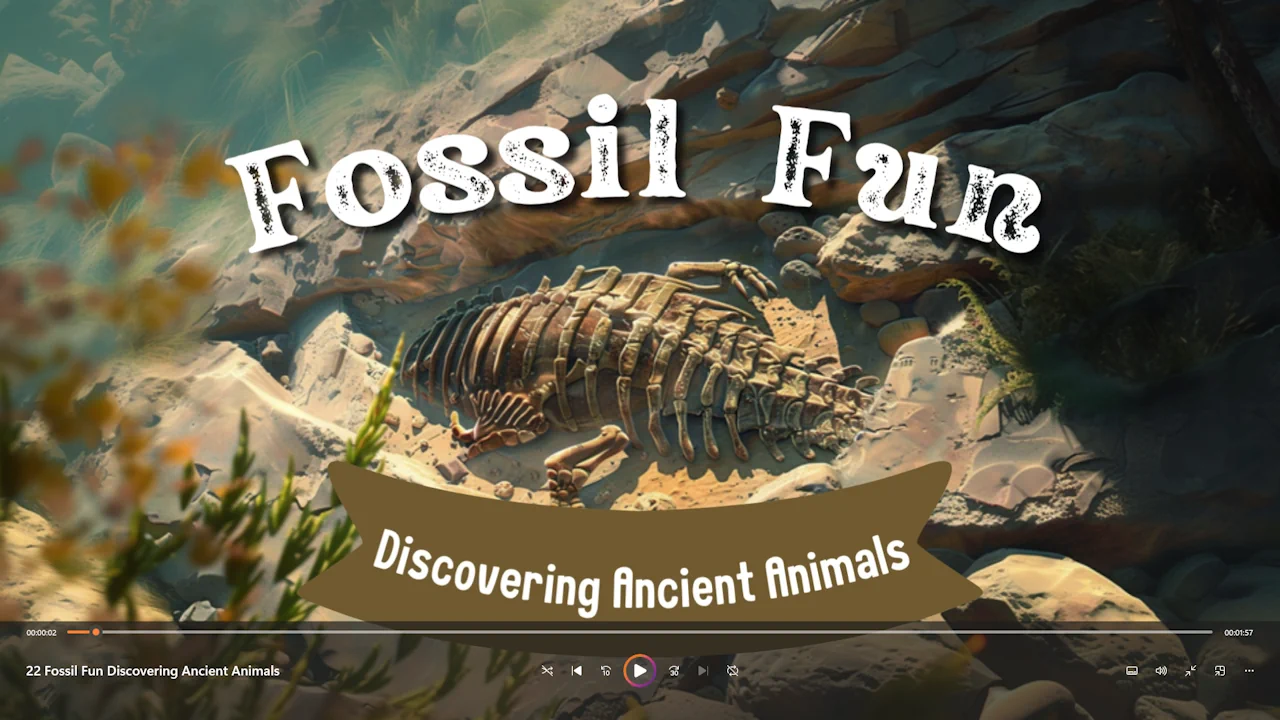This screenshot has height=720, width=1280.
Task: Switch to mini player view
Action: pyautogui.click(x=1220, y=671)
